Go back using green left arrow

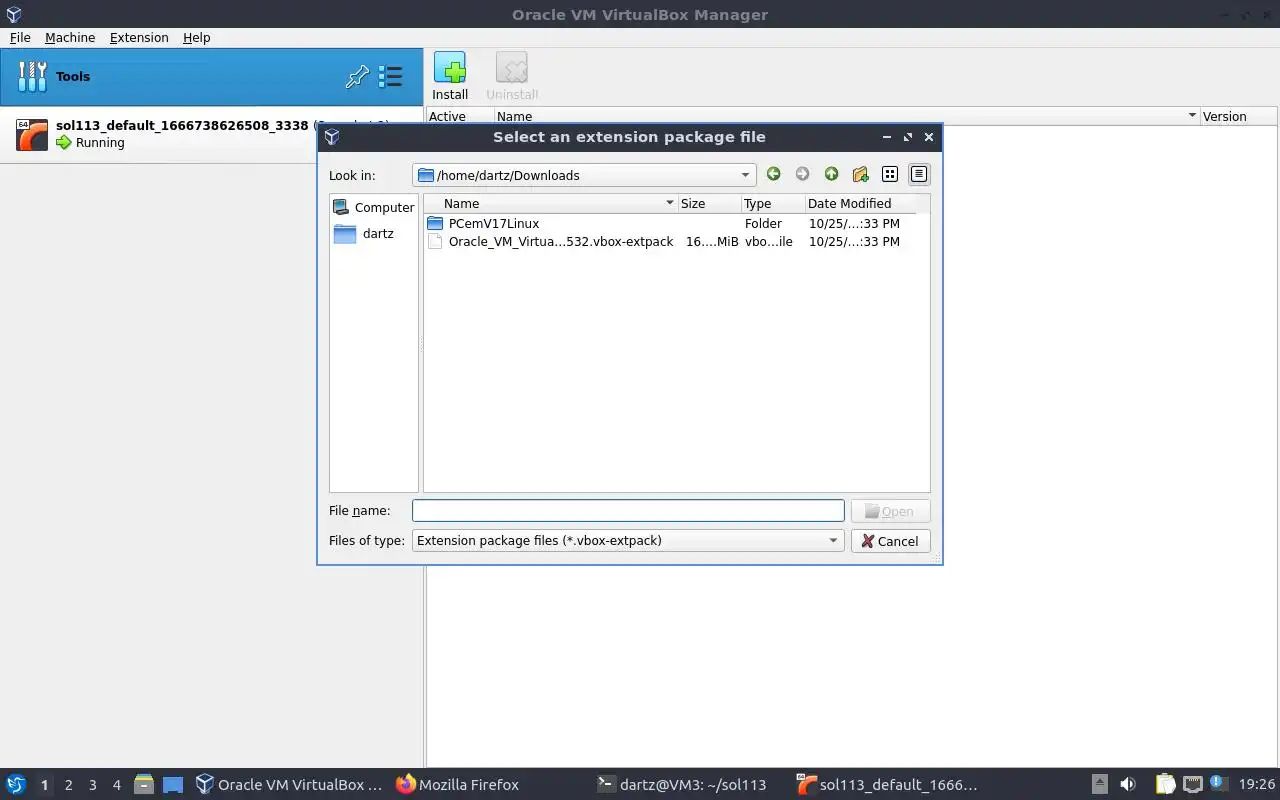(x=773, y=174)
